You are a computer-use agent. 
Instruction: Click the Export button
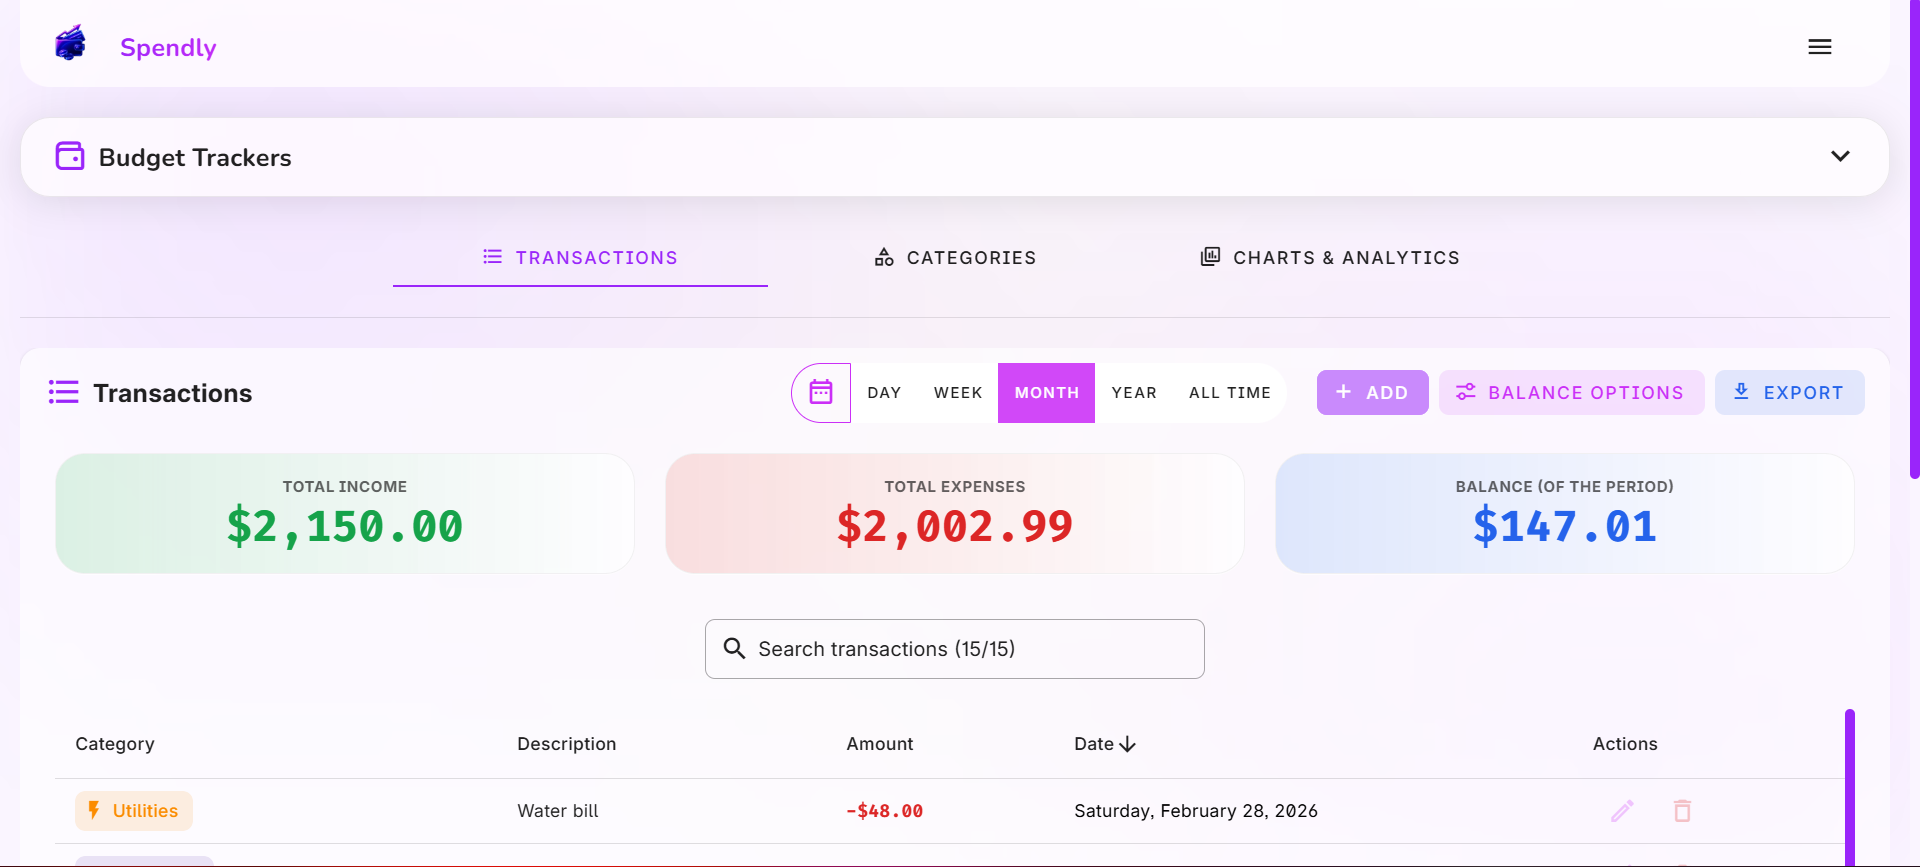click(x=1789, y=393)
